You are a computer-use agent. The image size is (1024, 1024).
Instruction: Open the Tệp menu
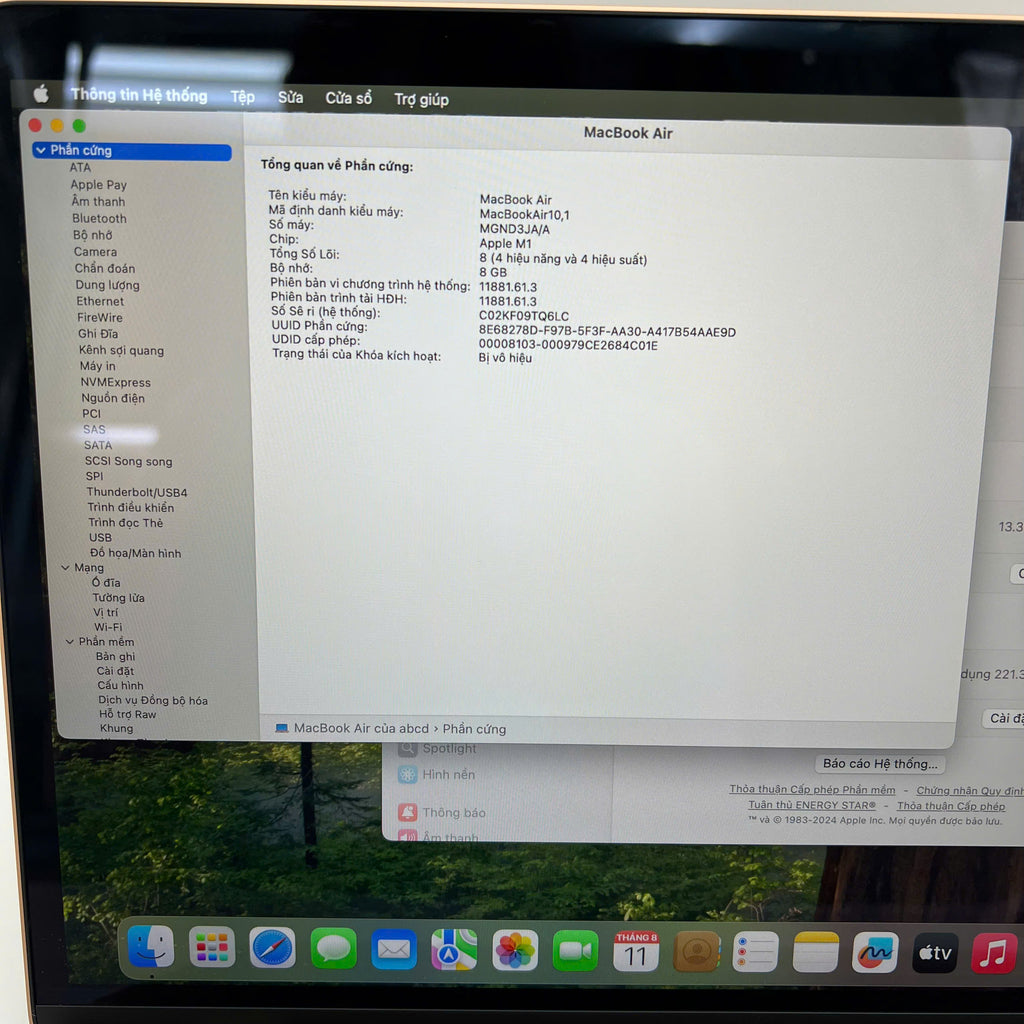[x=242, y=97]
